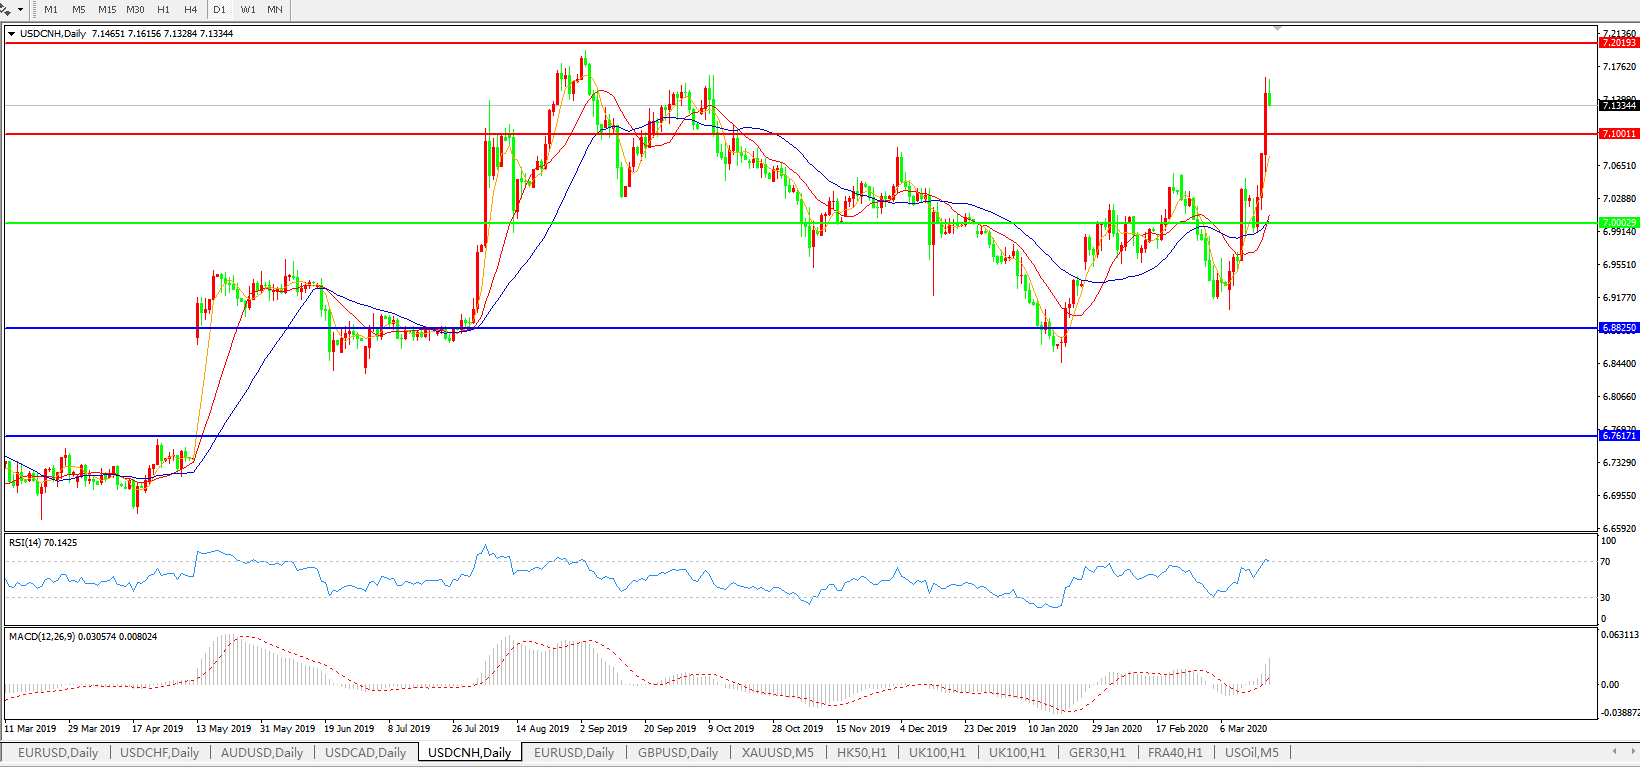The image size is (1640, 769).
Task: Open the USOil,M5 chart tab
Action: click(1251, 753)
